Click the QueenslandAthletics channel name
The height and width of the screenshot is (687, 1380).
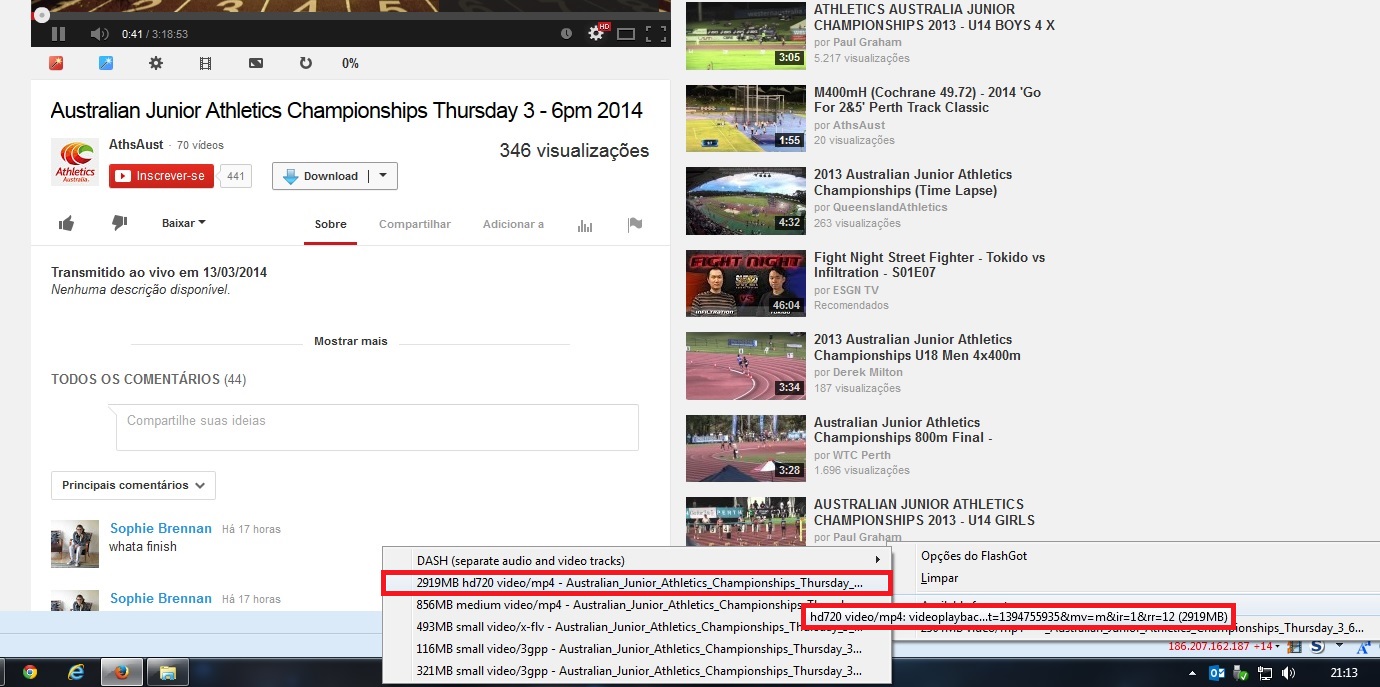pyautogui.click(x=890, y=207)
